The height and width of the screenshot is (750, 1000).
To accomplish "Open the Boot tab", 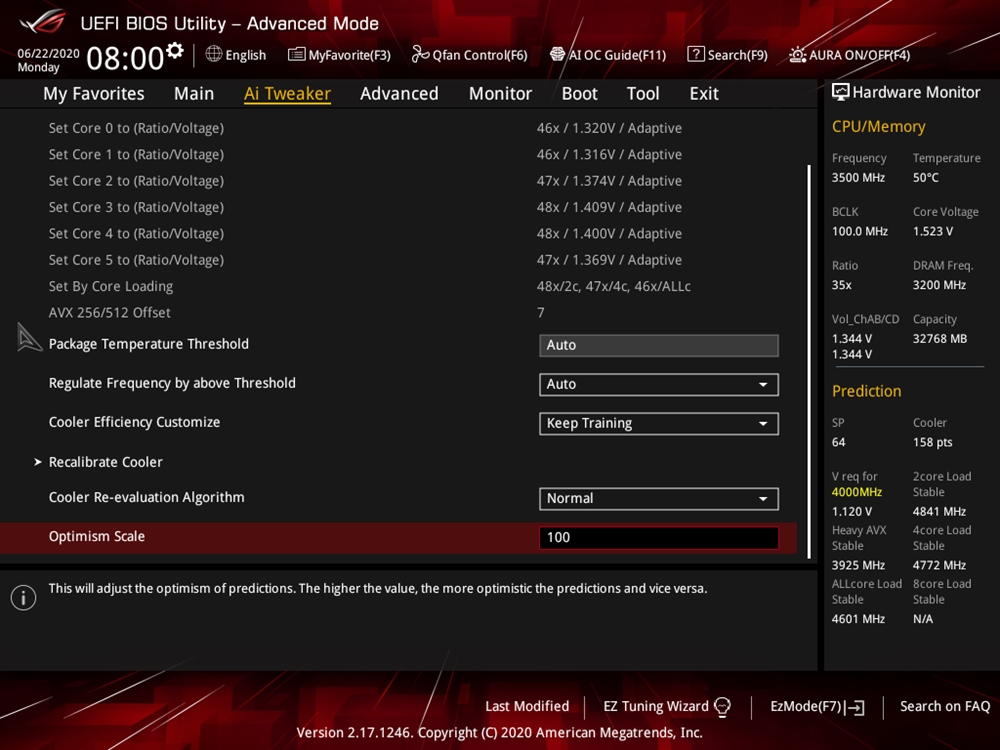I will tap(579, 94).
